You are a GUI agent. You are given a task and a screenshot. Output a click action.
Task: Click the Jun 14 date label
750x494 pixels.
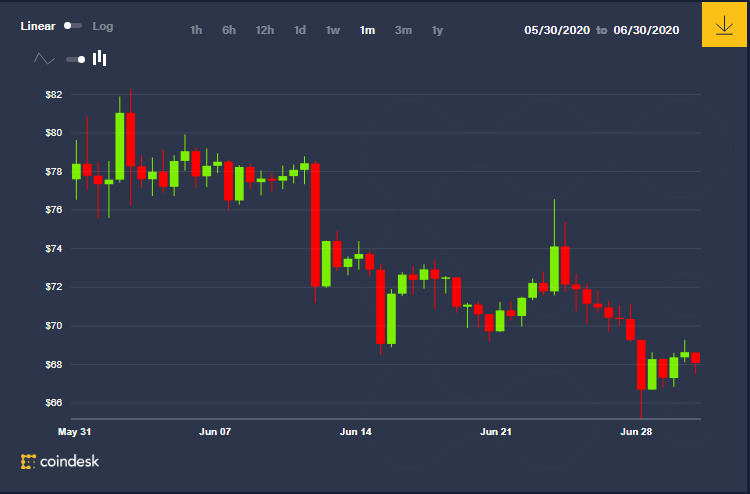[355, 432]
